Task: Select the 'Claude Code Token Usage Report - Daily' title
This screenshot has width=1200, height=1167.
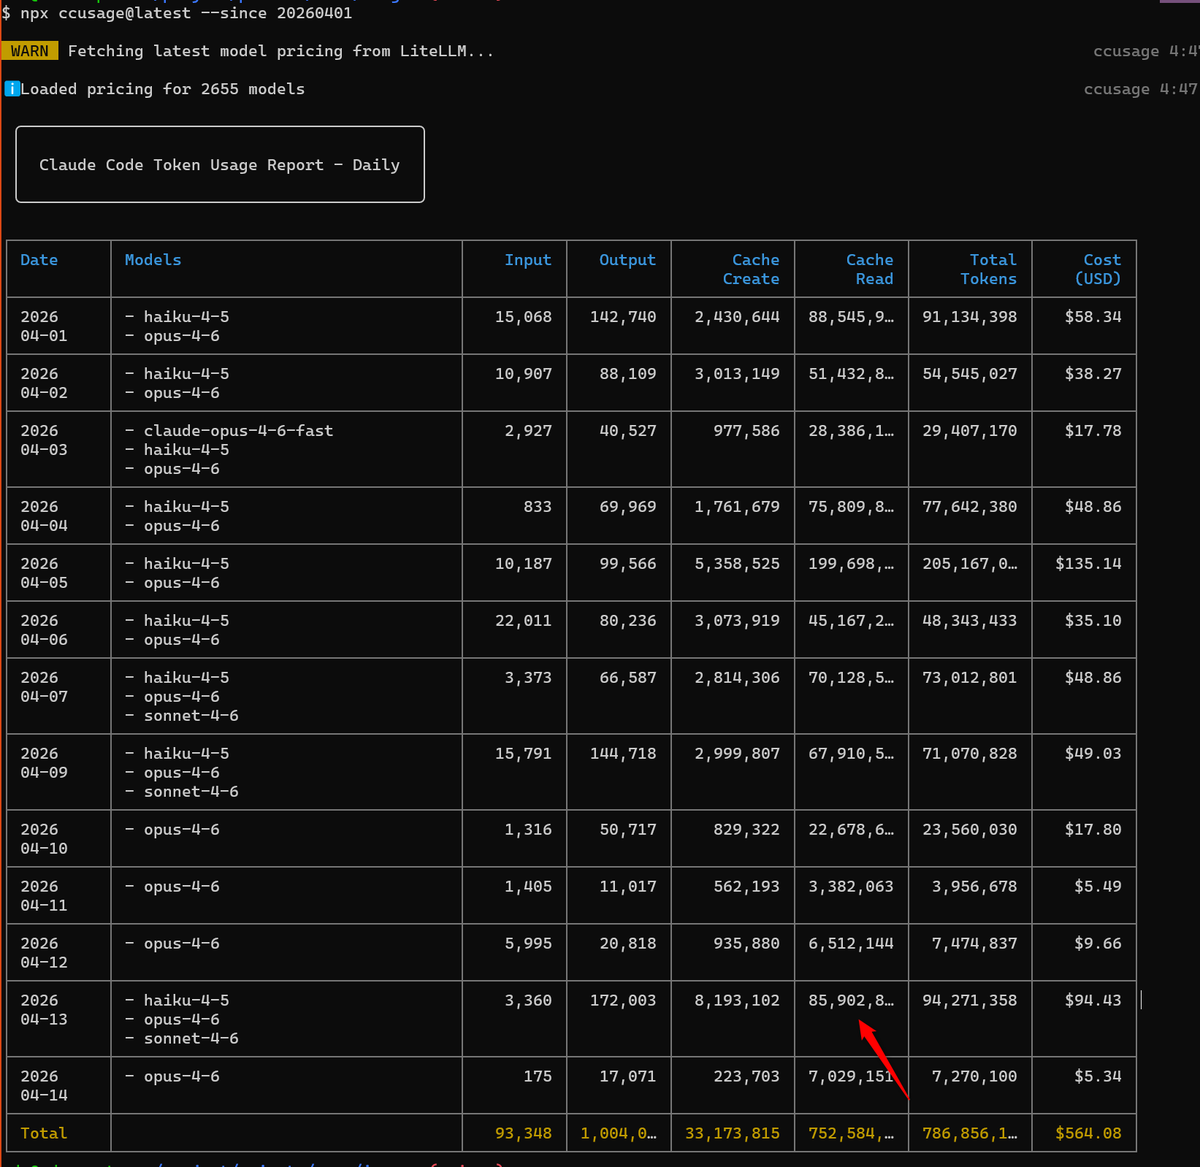Action: pyautogui.click(x=219, y=165)
